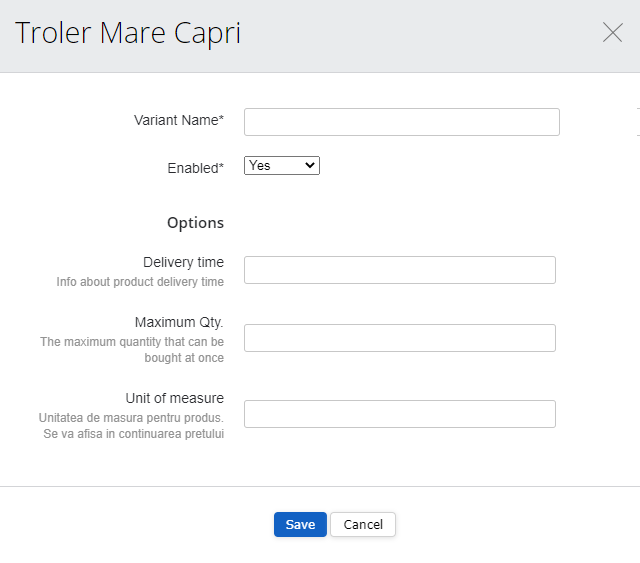The height and width of the screenshot is (563, 640).
Task: Close the Troler Mare Capri dialog
Action: pyautogui.click(x=612, y=33)
